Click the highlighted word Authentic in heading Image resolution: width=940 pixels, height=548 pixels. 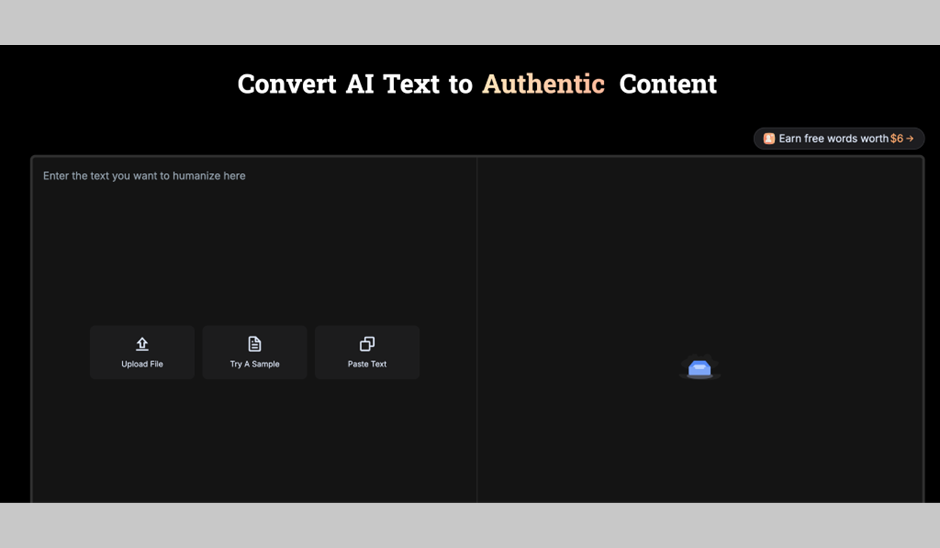[x=543, y=84]
